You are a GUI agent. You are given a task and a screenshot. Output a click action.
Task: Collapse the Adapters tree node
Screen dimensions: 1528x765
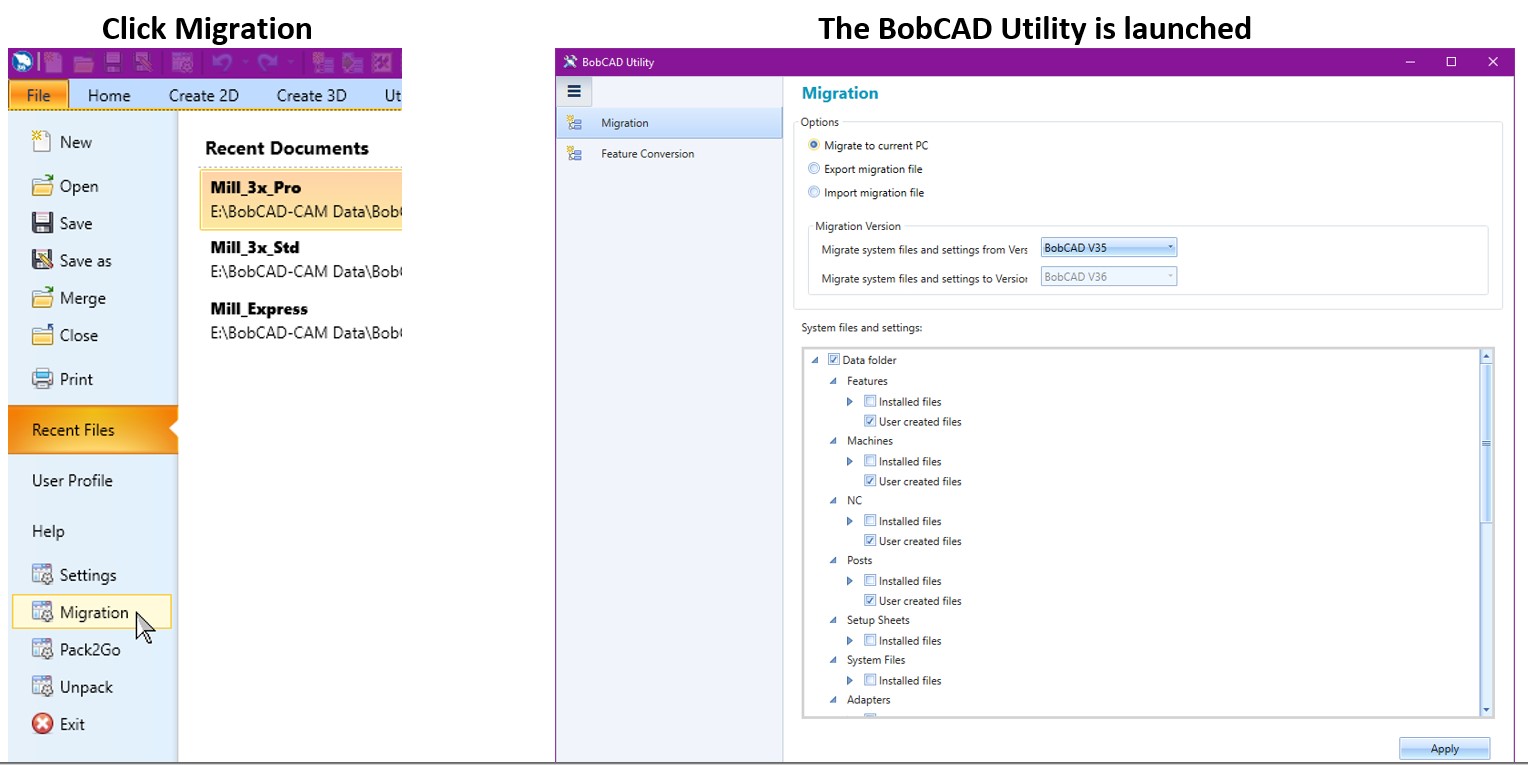click(x=833, y=700)
